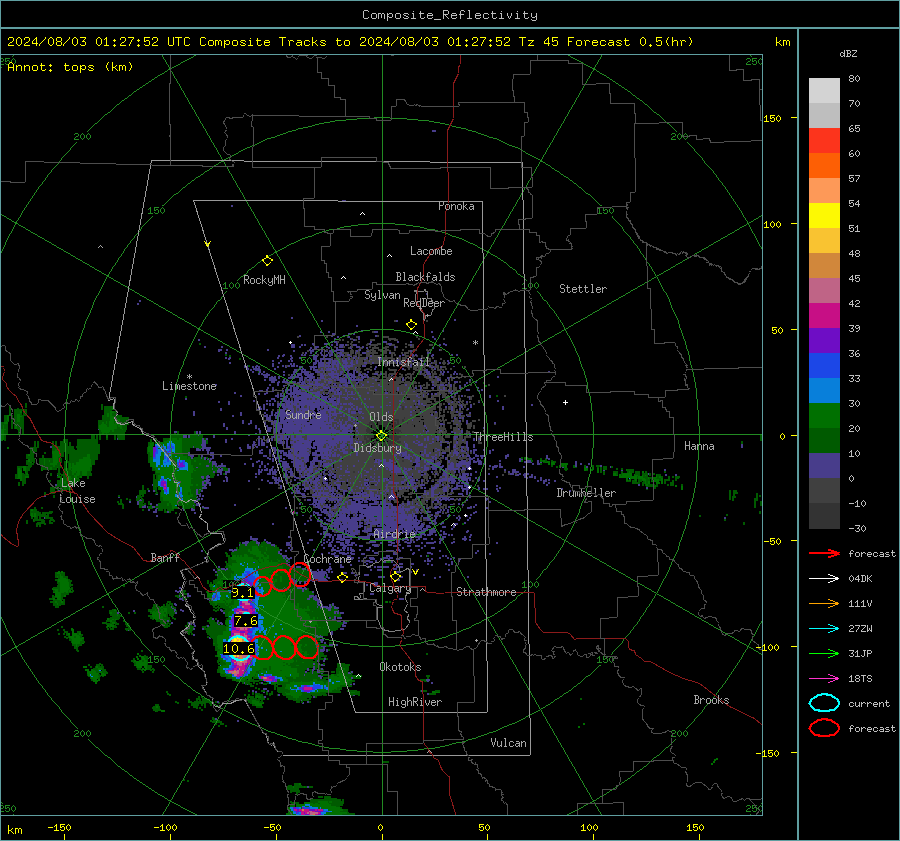This screenshot has width=900, height=841.
Task: Click the timestamp forecast header text
Action: 350,42
